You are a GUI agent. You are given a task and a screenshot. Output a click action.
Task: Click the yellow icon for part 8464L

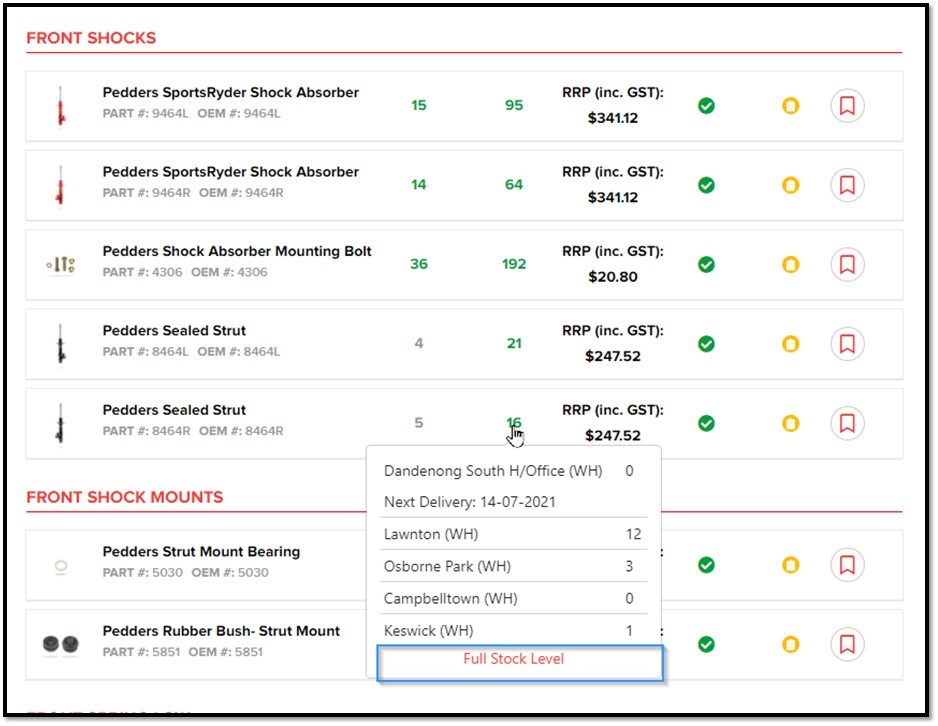(x=790, y=344)
